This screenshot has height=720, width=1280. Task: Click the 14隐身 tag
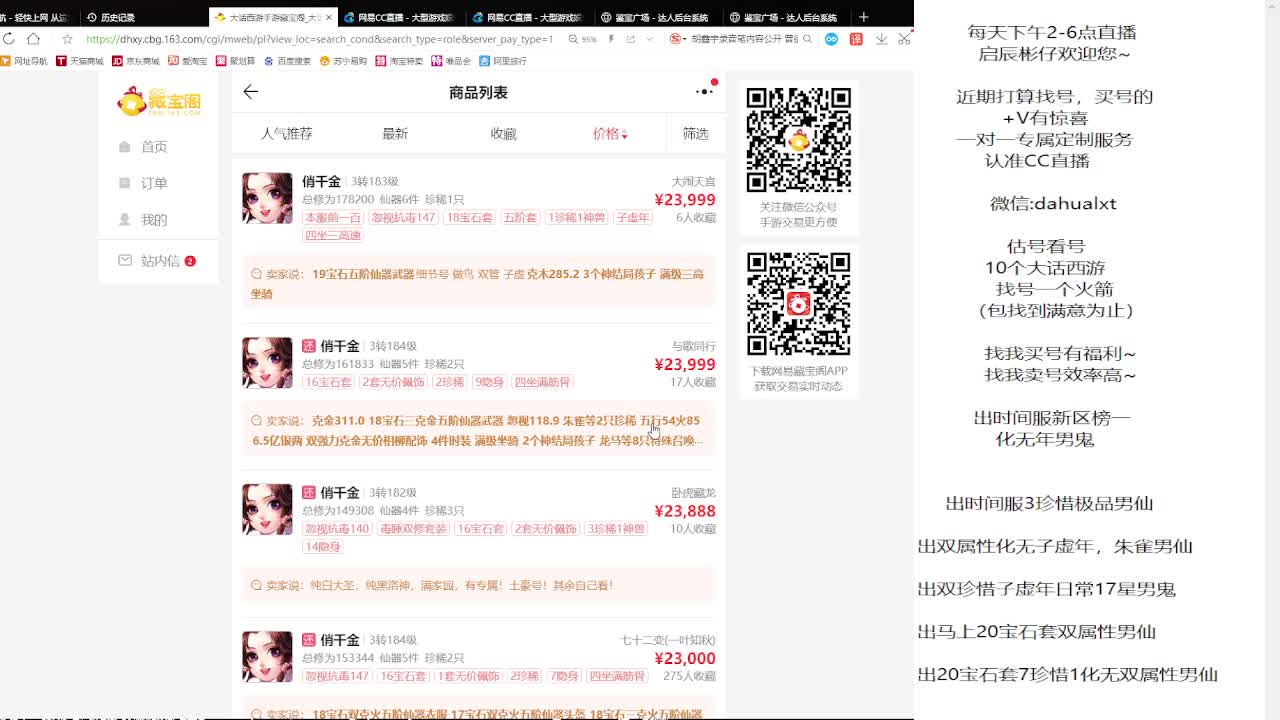tap(322, 547)
